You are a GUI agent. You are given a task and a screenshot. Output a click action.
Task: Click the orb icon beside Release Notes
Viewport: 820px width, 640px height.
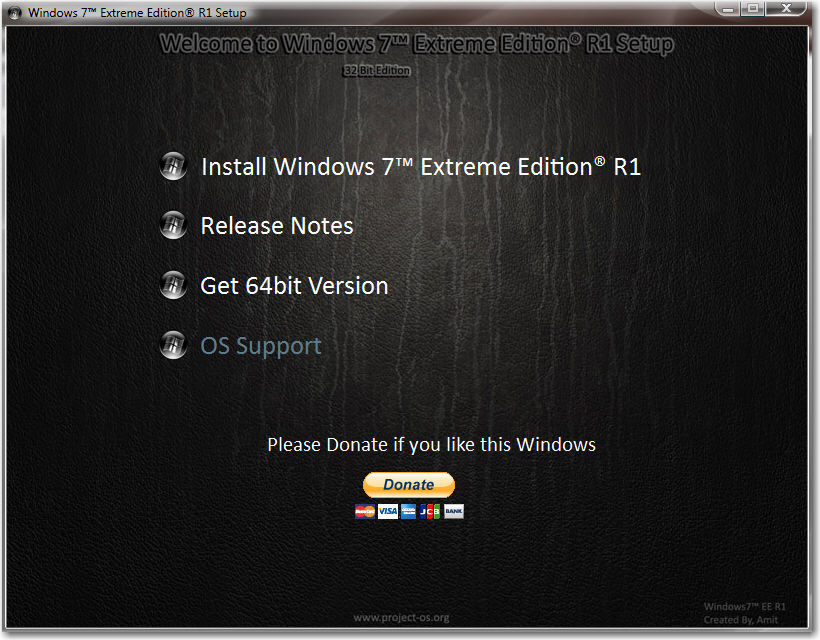tap(173, 225)
